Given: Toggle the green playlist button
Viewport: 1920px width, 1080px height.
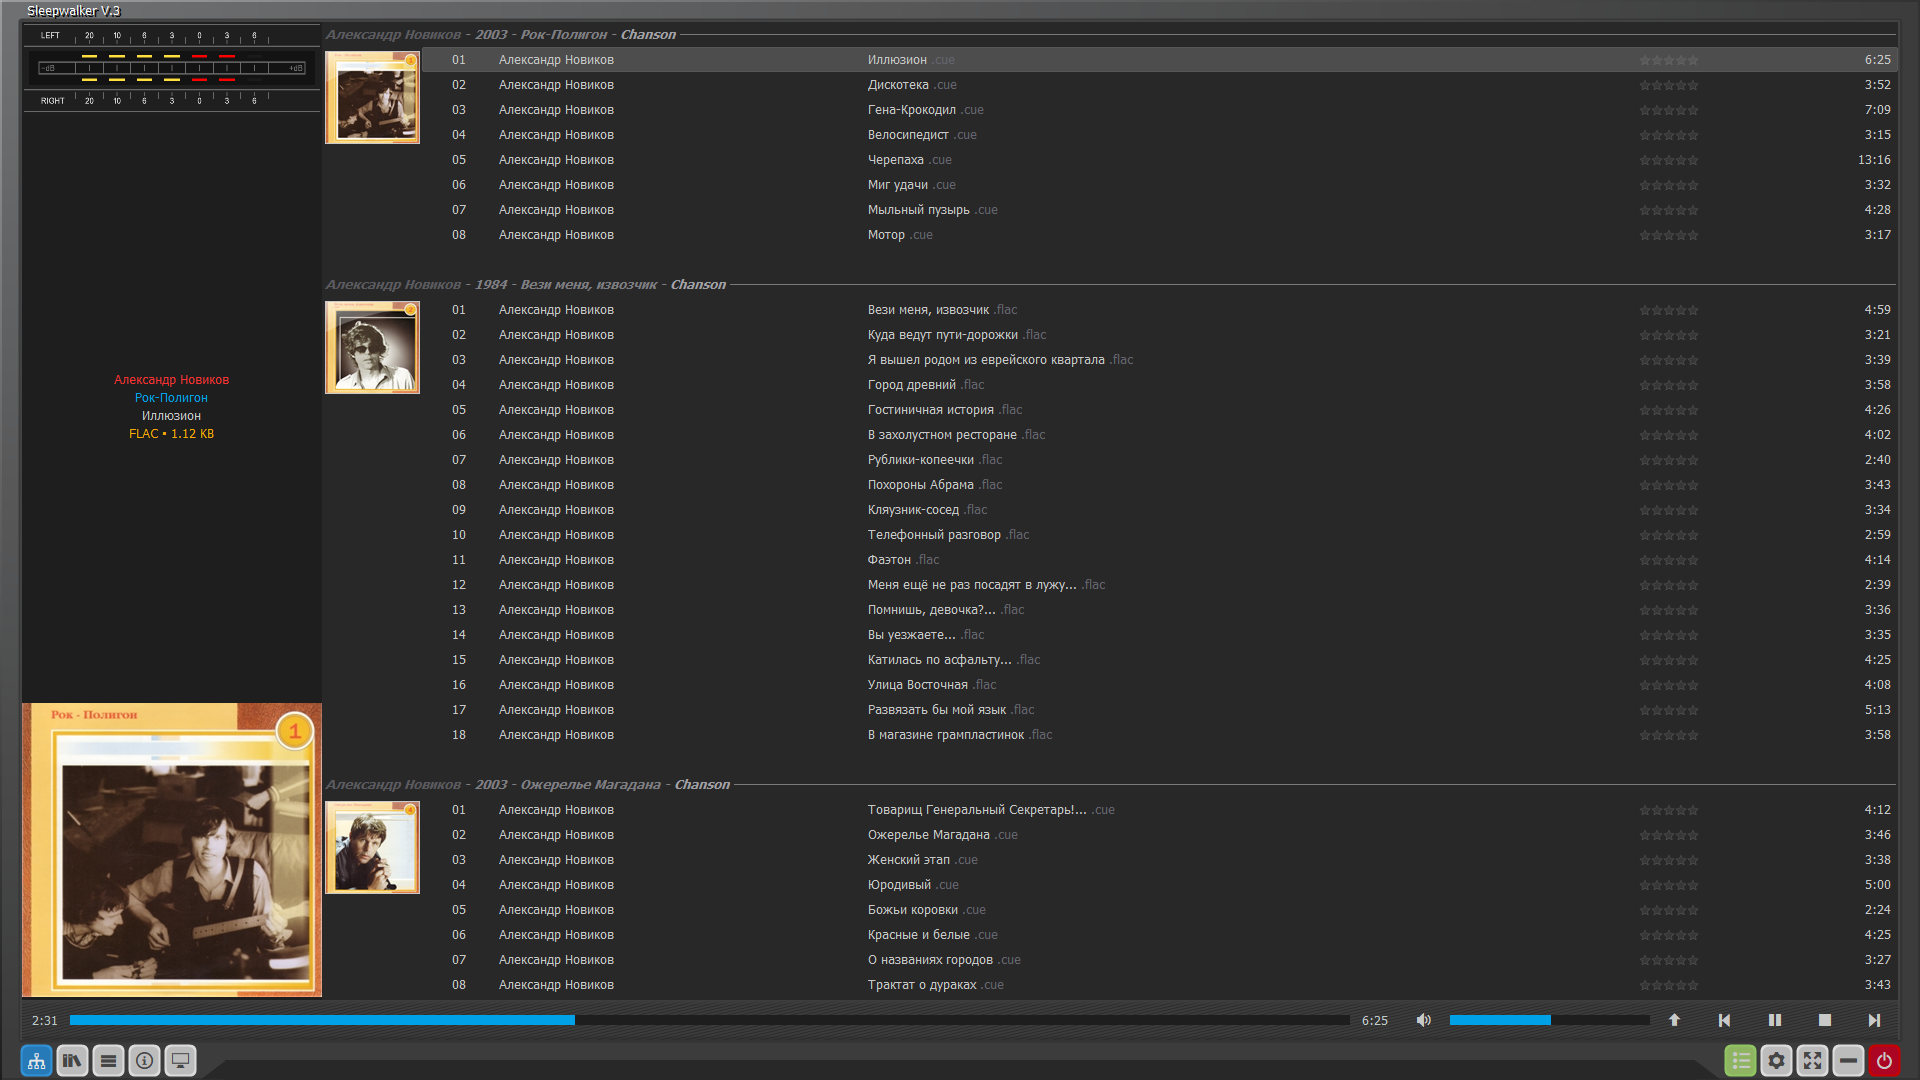Looking at the screenshot, I should 1740,1061.
